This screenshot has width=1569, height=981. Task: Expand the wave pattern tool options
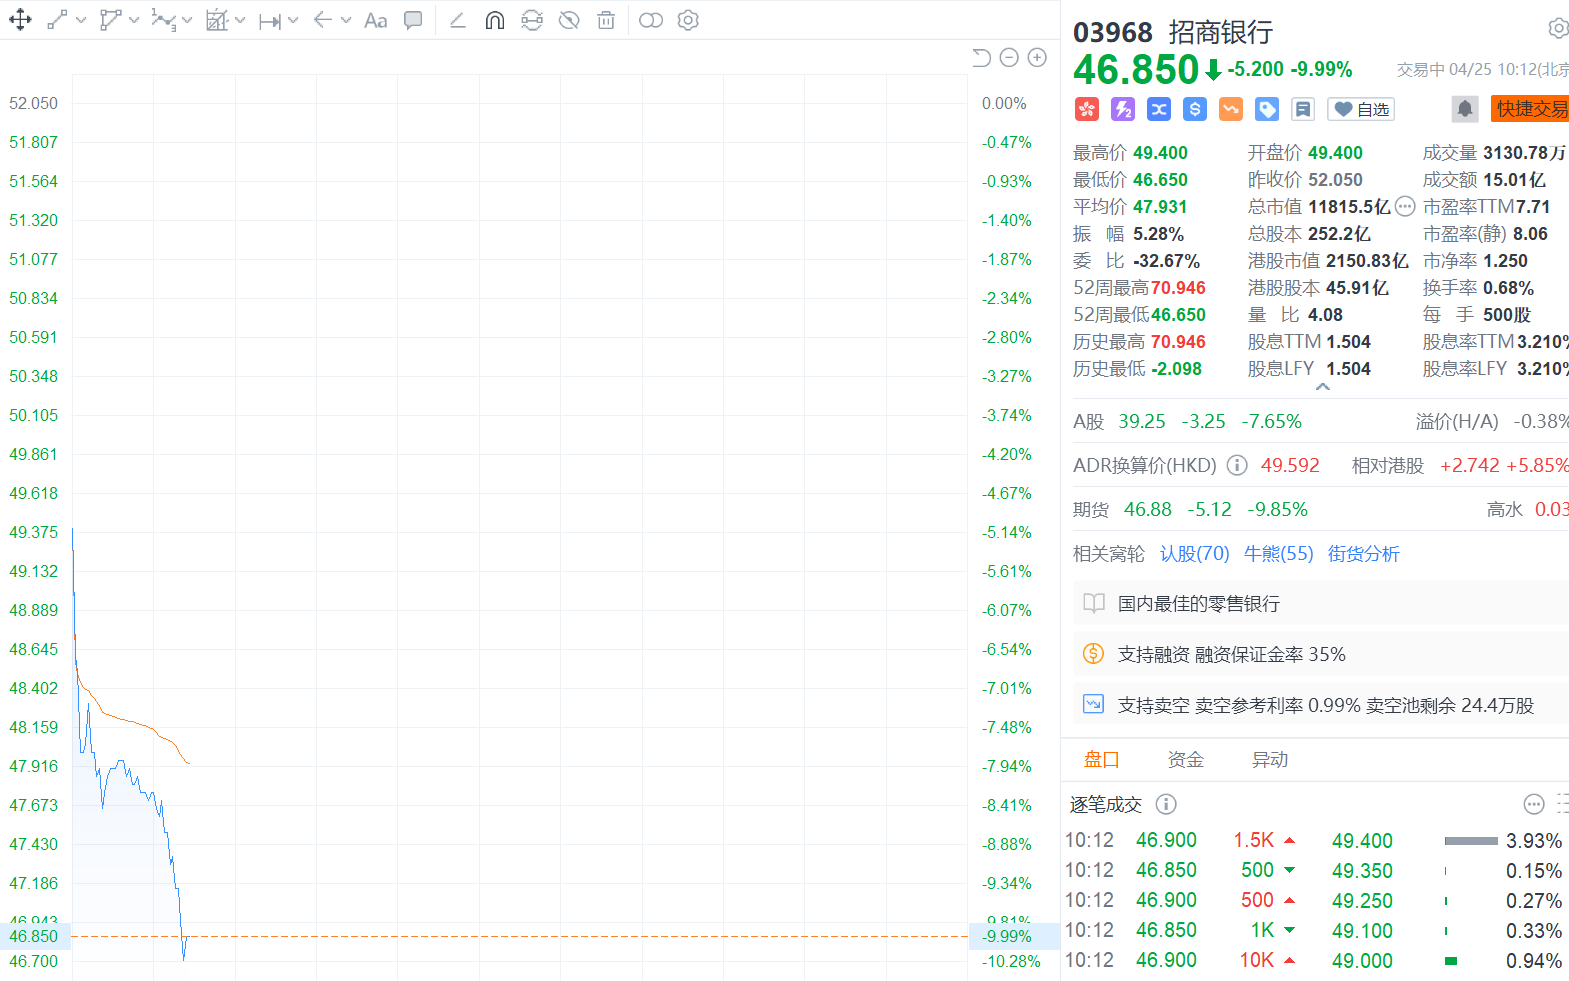pos(187,20)
